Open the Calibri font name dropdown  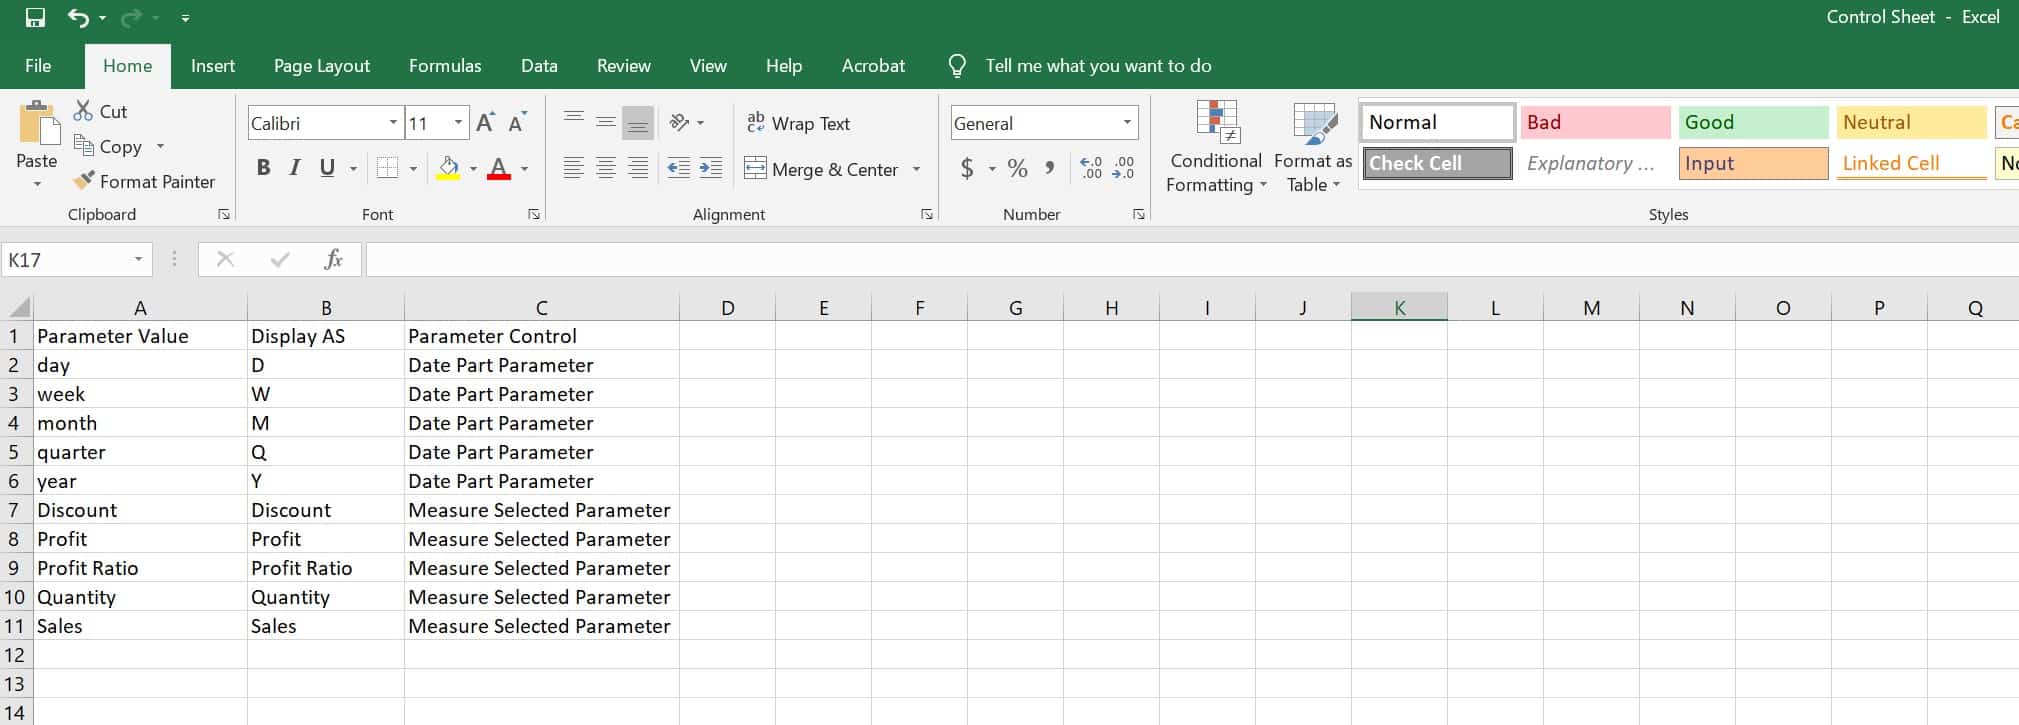pyautogui.click(x=393, y=123)
